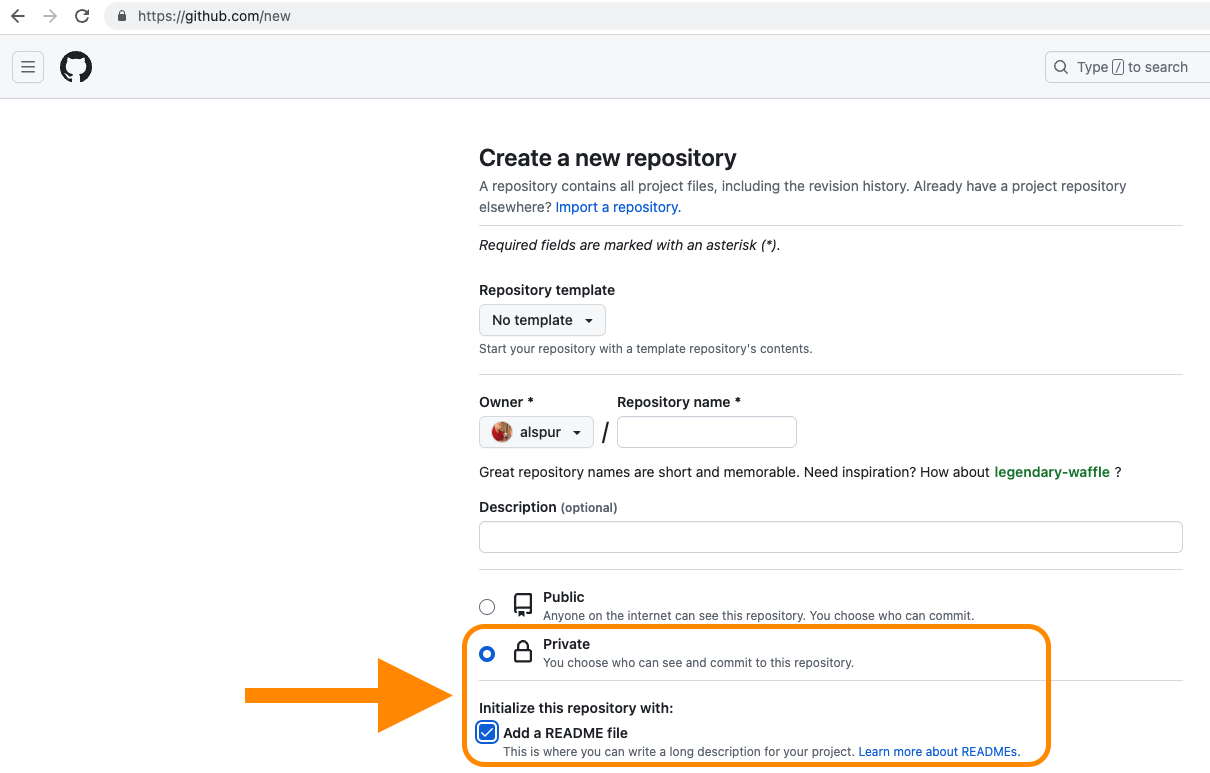The height and width of the screenshot is (773, 1210).
Task: Click the alspur owner avatar
Action: point(502,432)
